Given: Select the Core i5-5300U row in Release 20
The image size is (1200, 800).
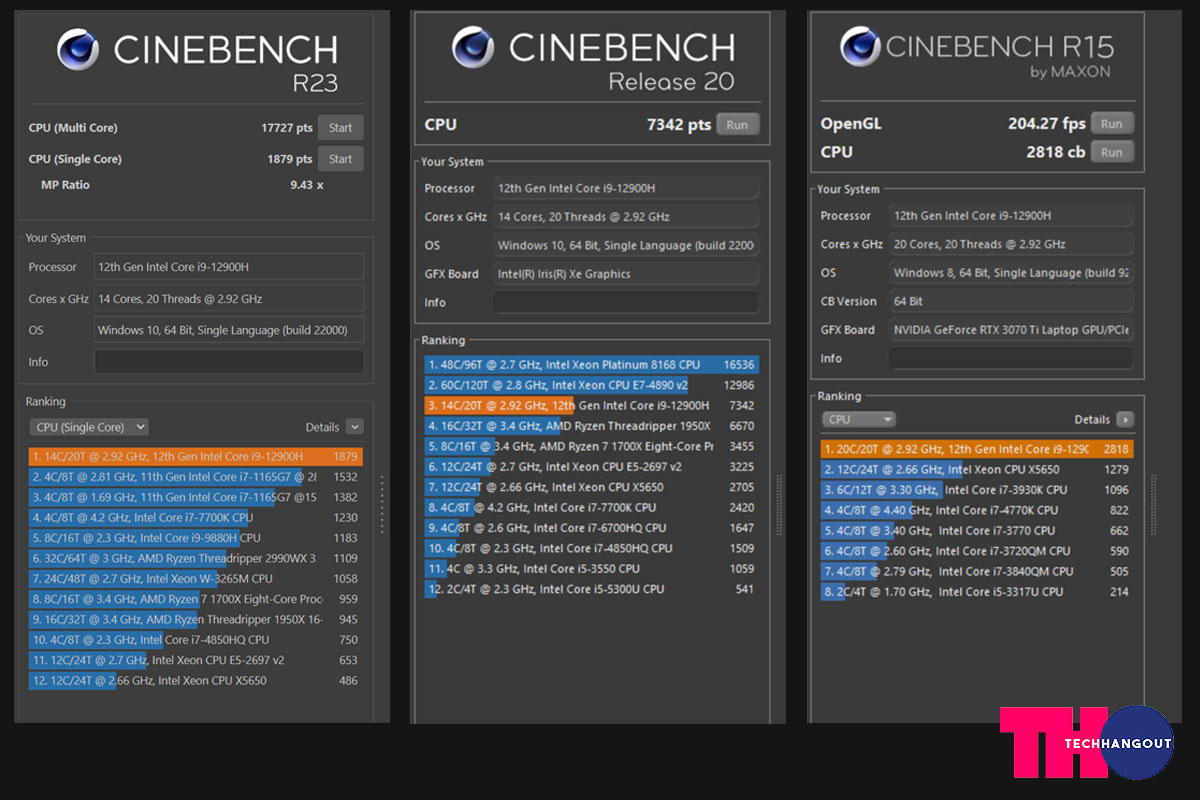Looking at the screenshot, I should click(x=592, y=589).
